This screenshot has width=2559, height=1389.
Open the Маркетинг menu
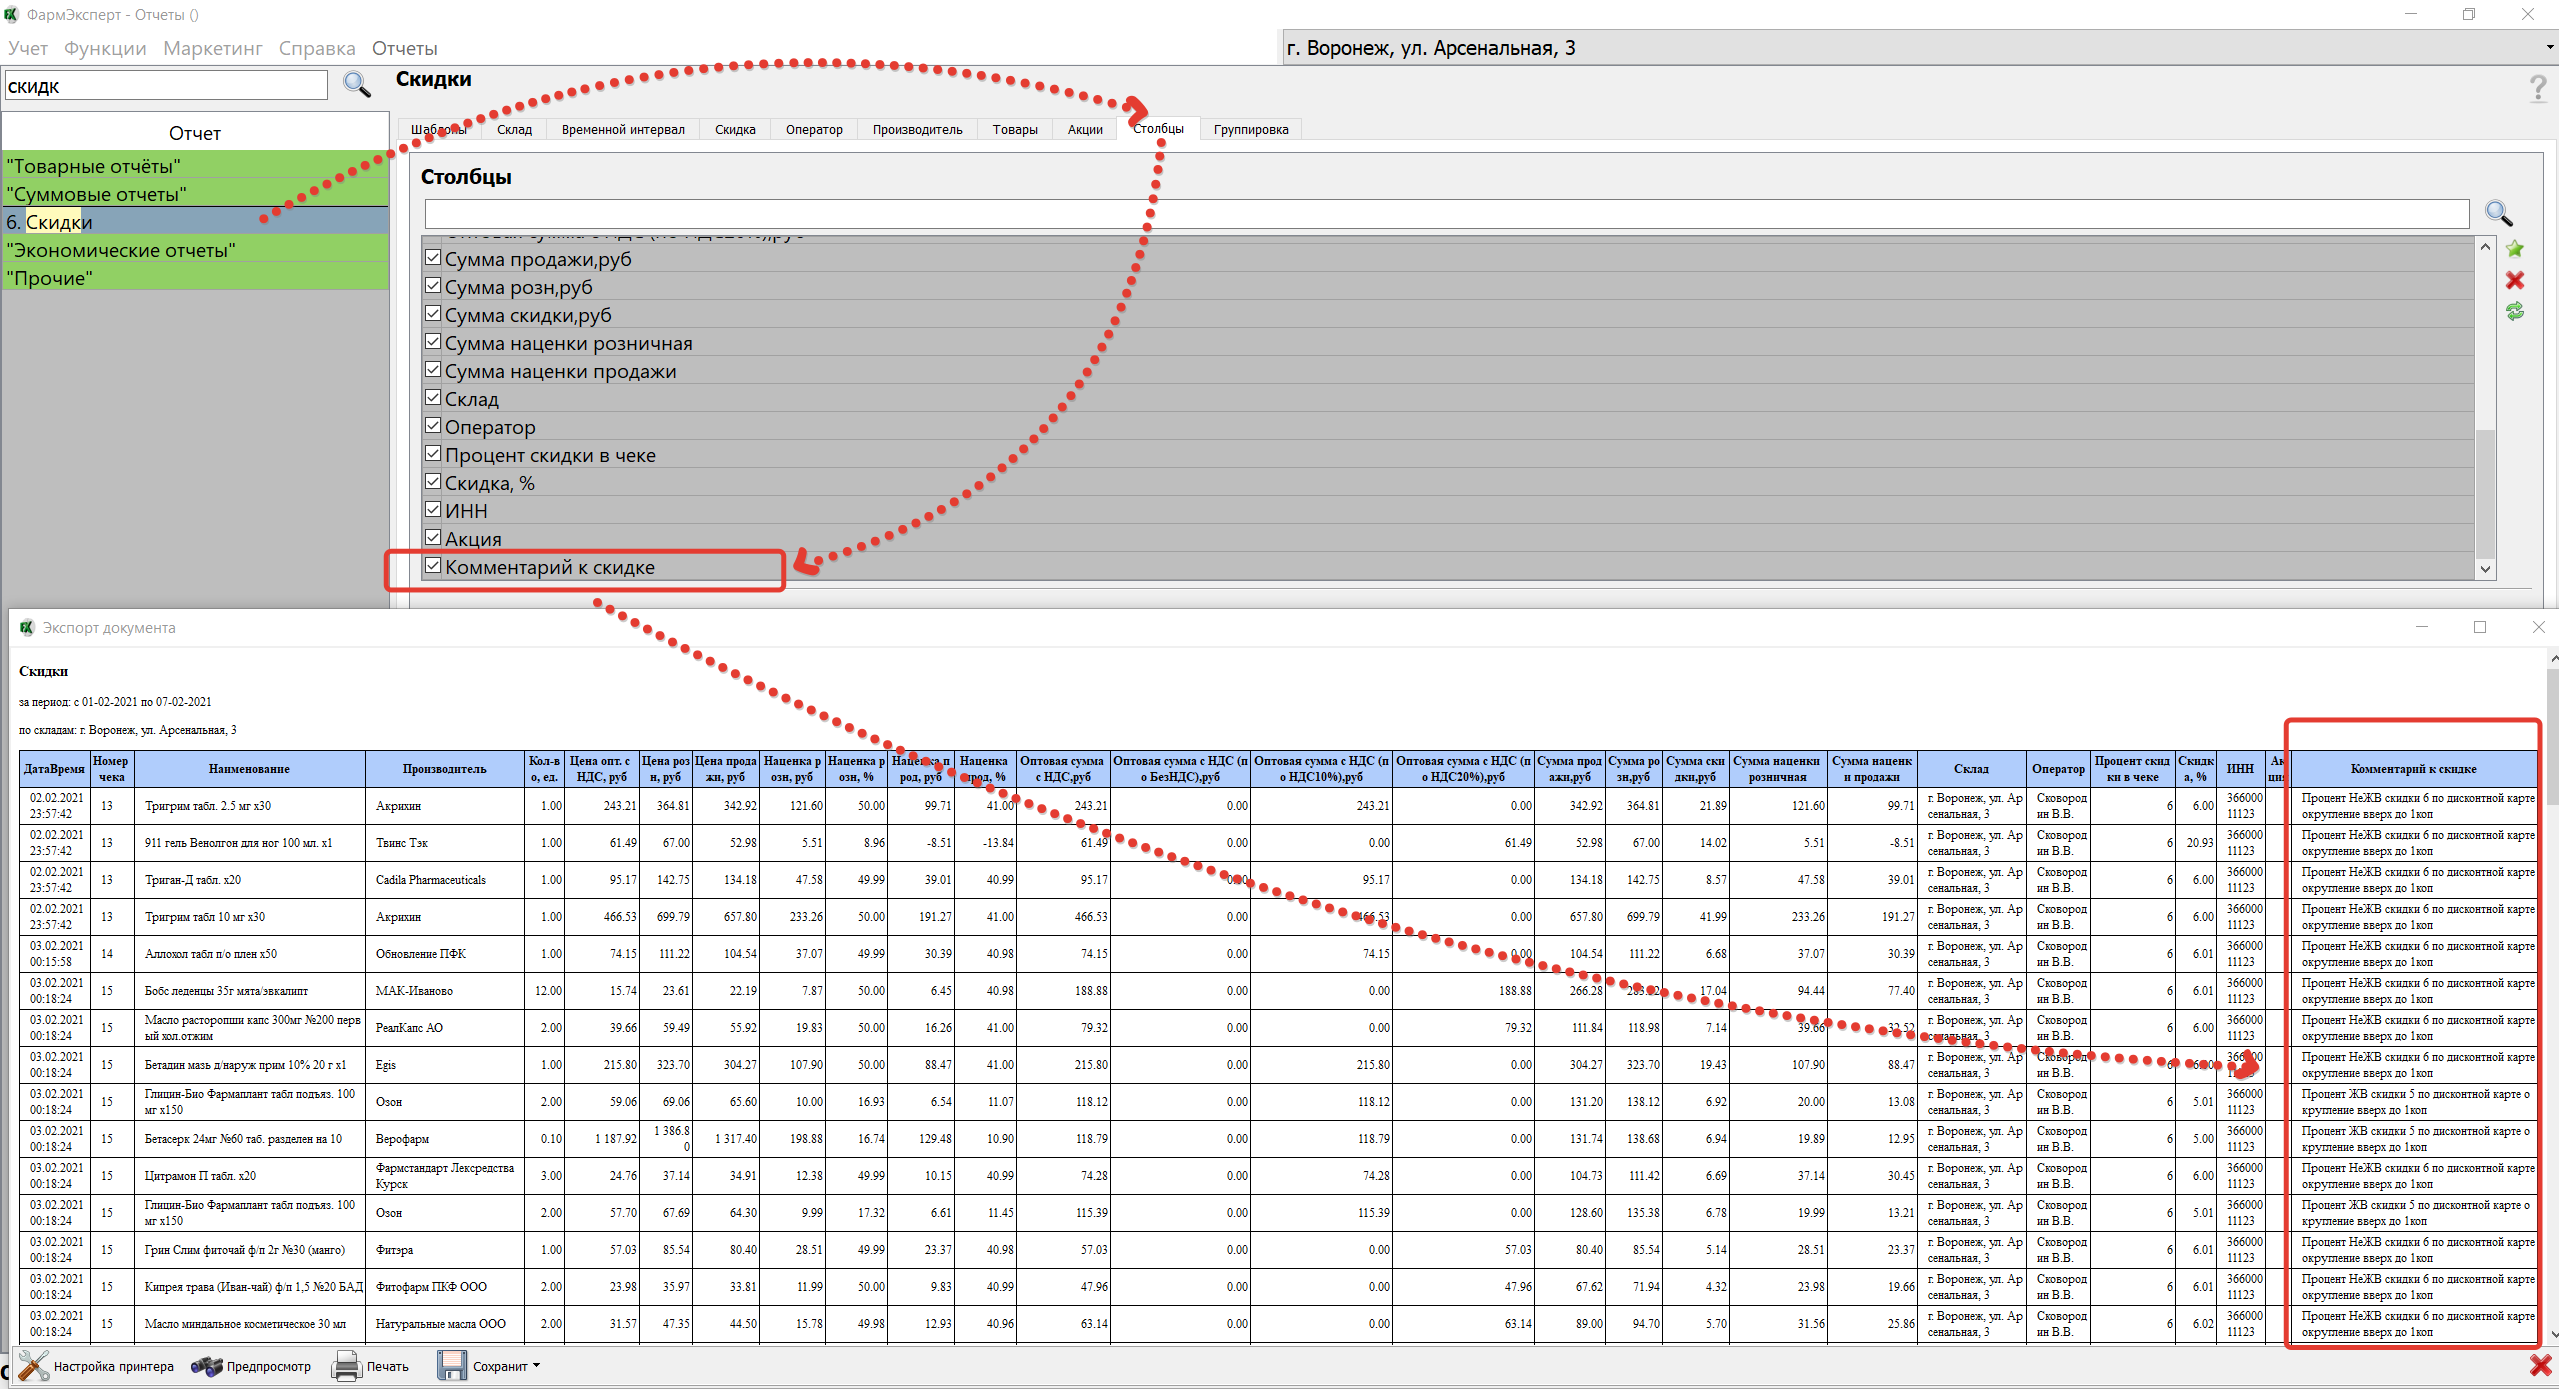point(212,48)
